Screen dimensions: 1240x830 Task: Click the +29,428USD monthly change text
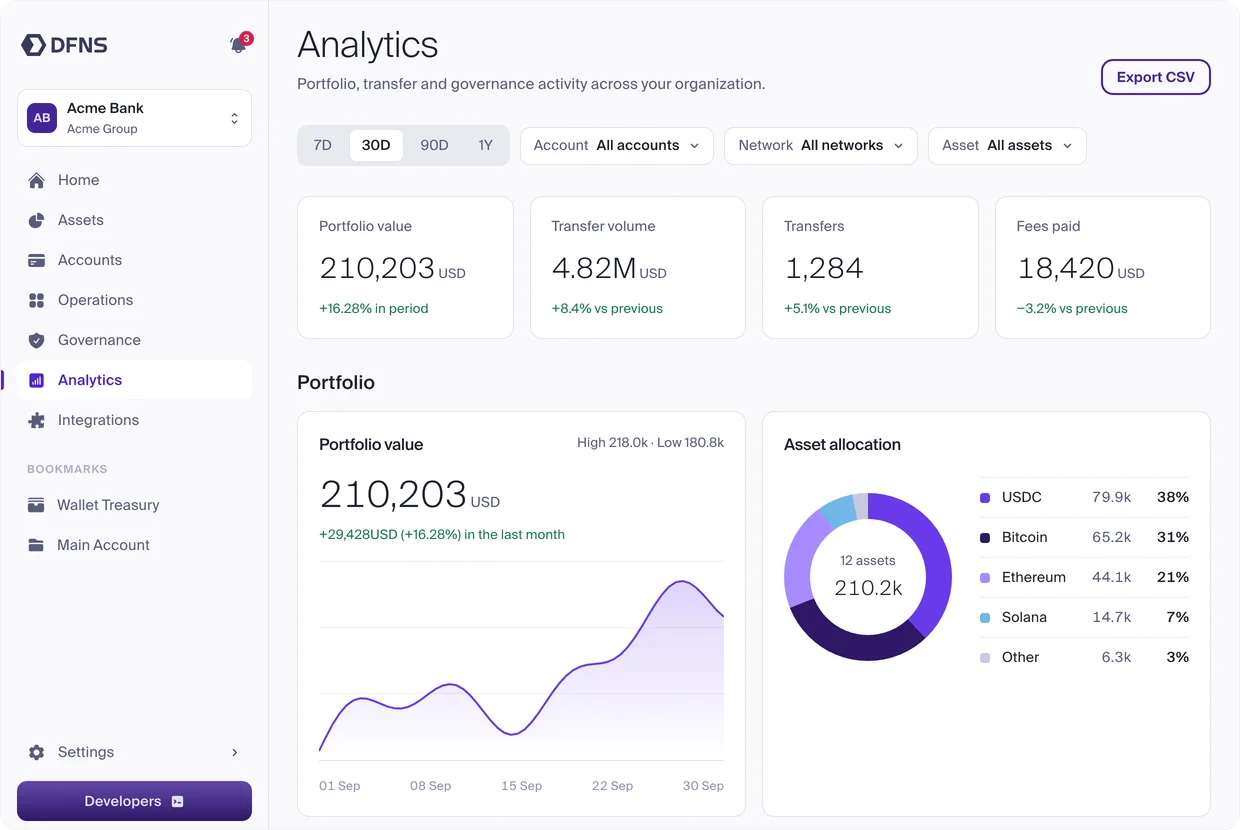click(x=442, y=535)
